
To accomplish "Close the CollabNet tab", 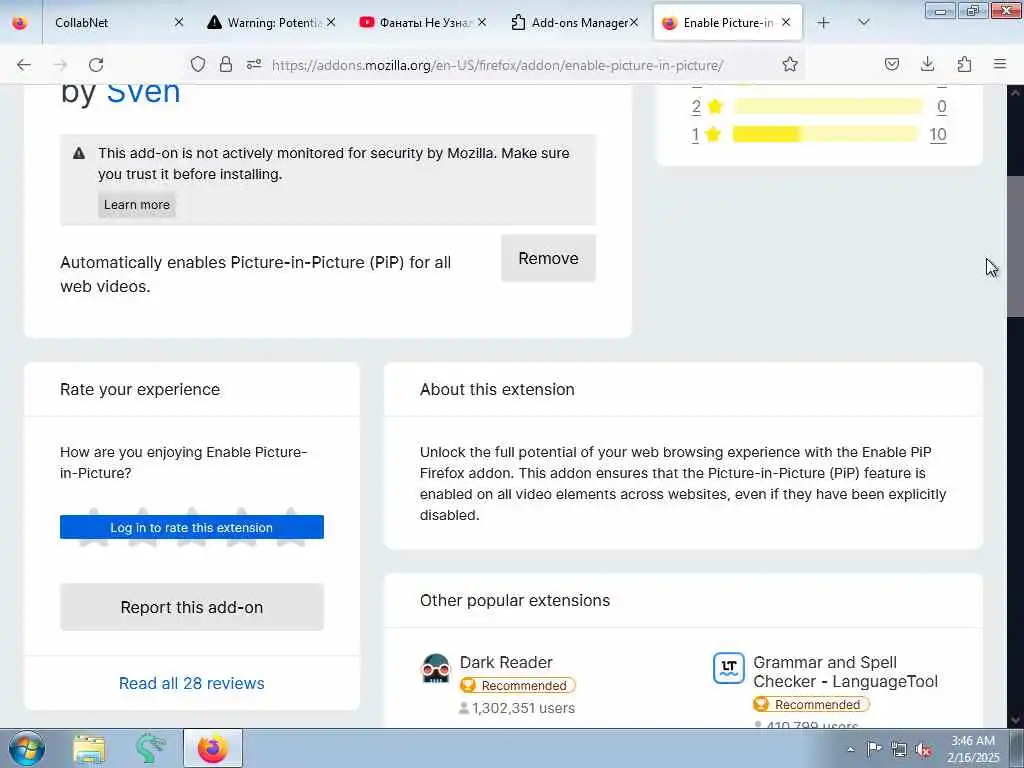I will [x=179, y=22].
